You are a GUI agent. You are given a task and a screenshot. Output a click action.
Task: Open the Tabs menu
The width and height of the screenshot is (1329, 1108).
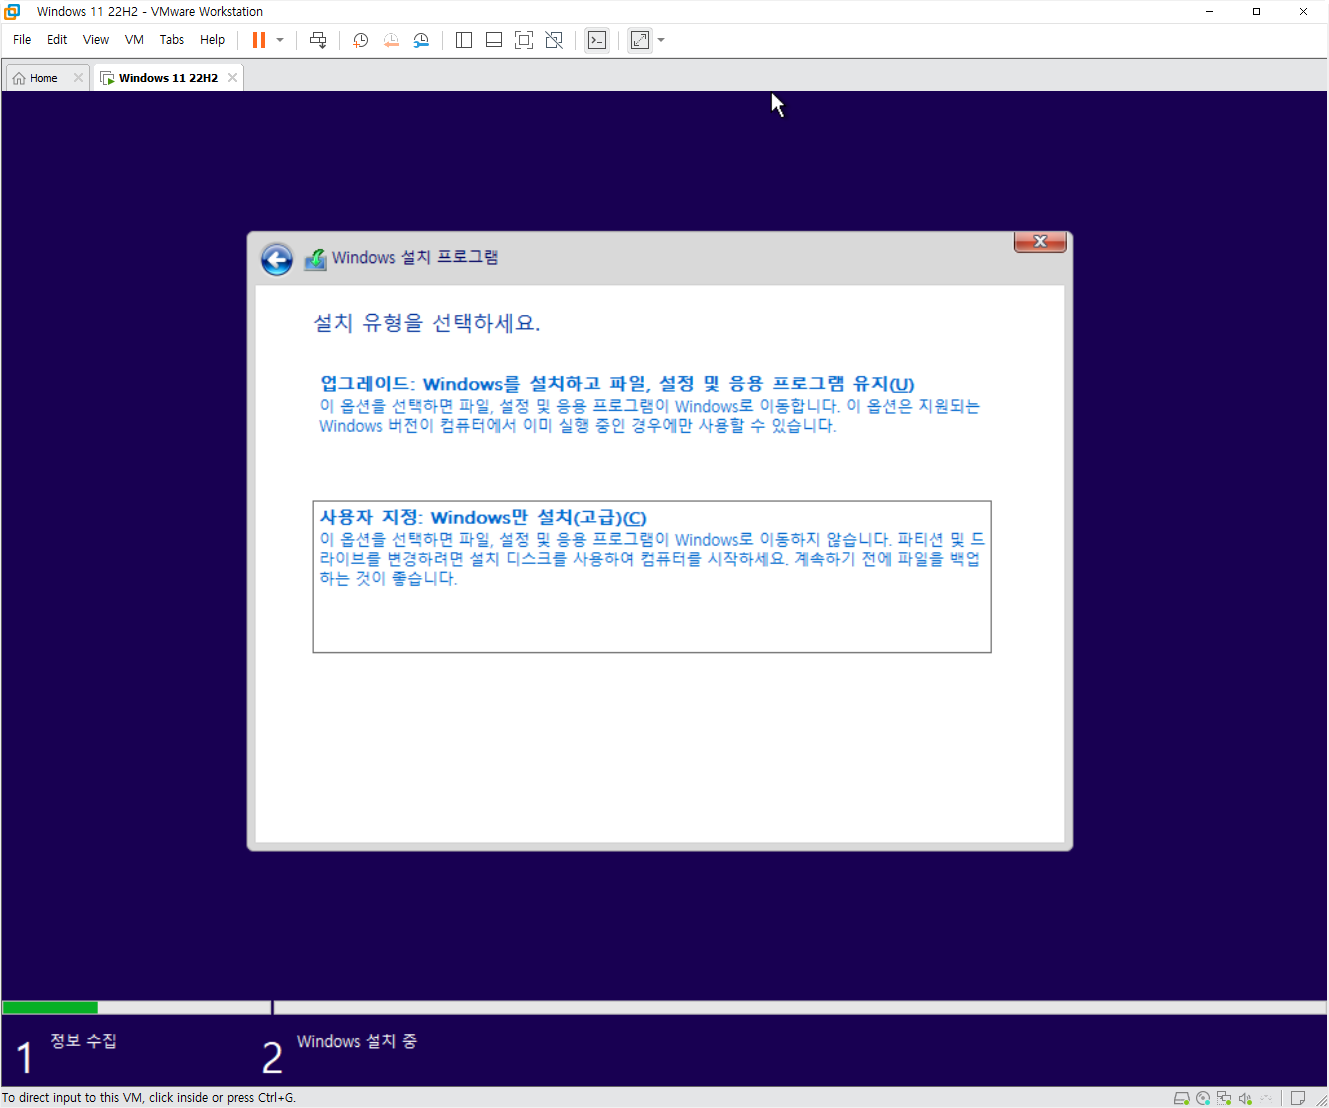[x=172, y=40]
